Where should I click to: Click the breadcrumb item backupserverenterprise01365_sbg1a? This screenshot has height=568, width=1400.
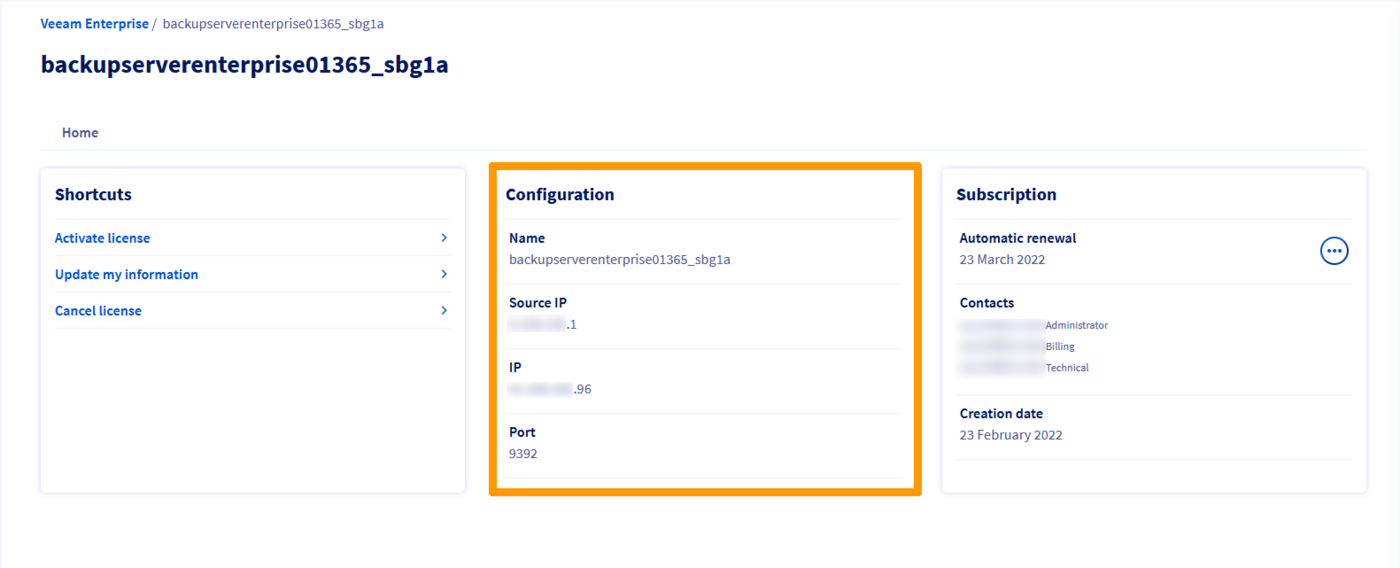pos(273,23)
